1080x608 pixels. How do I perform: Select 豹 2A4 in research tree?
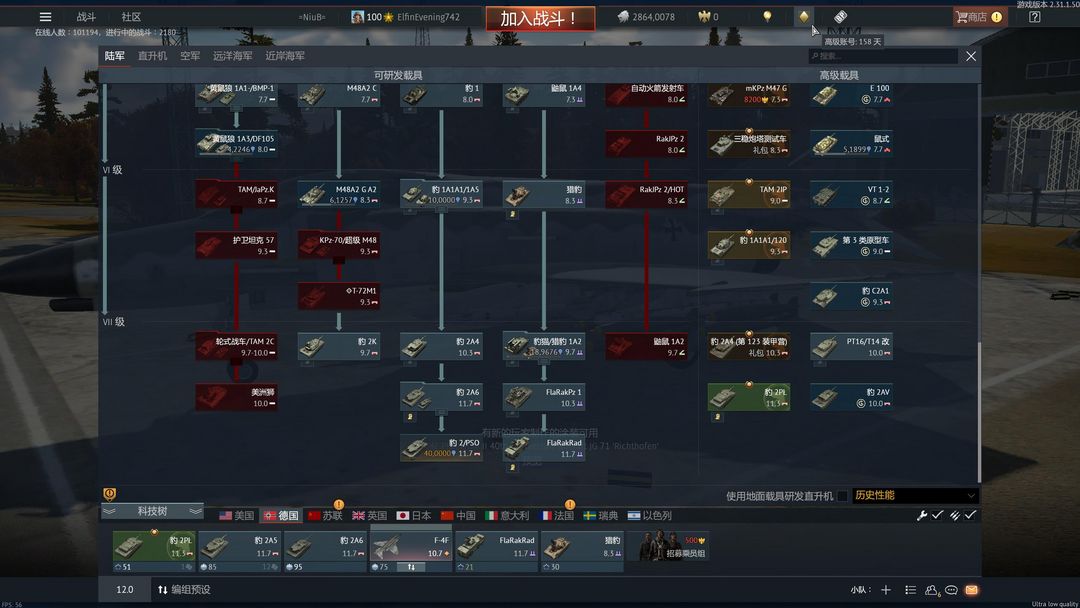pyautogui.click(x=442, y=346)
